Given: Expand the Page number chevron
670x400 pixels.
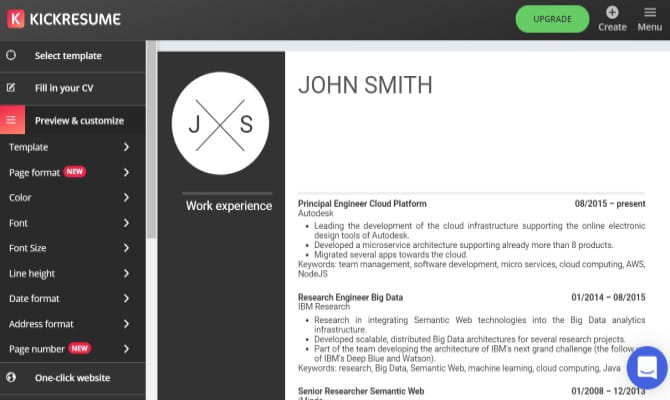Looking at the screenshot, I should coord(126,349).
